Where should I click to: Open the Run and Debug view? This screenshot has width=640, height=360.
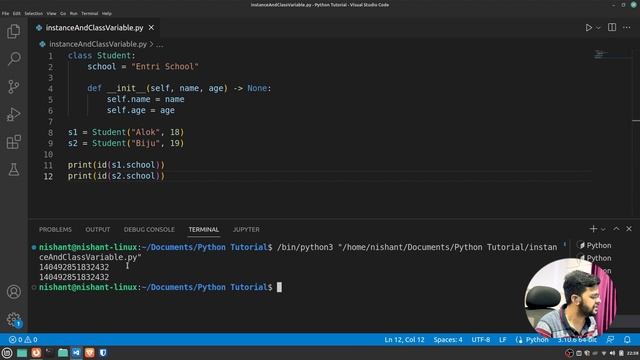[x=13, y=114]
